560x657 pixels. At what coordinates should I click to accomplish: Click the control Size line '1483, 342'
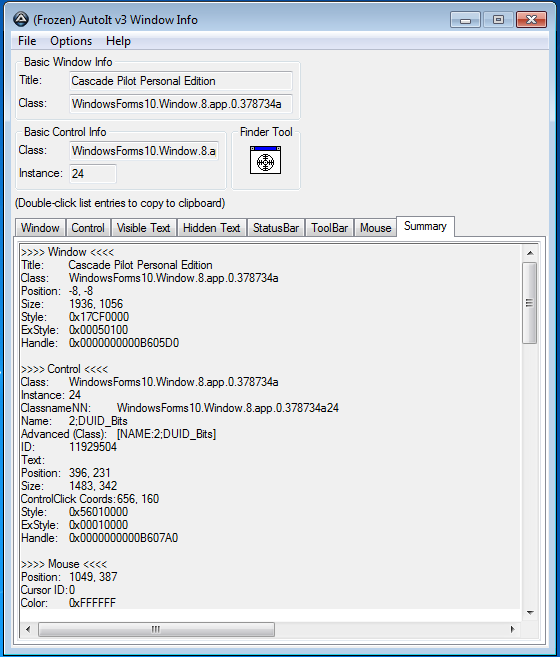pos(69,486)
